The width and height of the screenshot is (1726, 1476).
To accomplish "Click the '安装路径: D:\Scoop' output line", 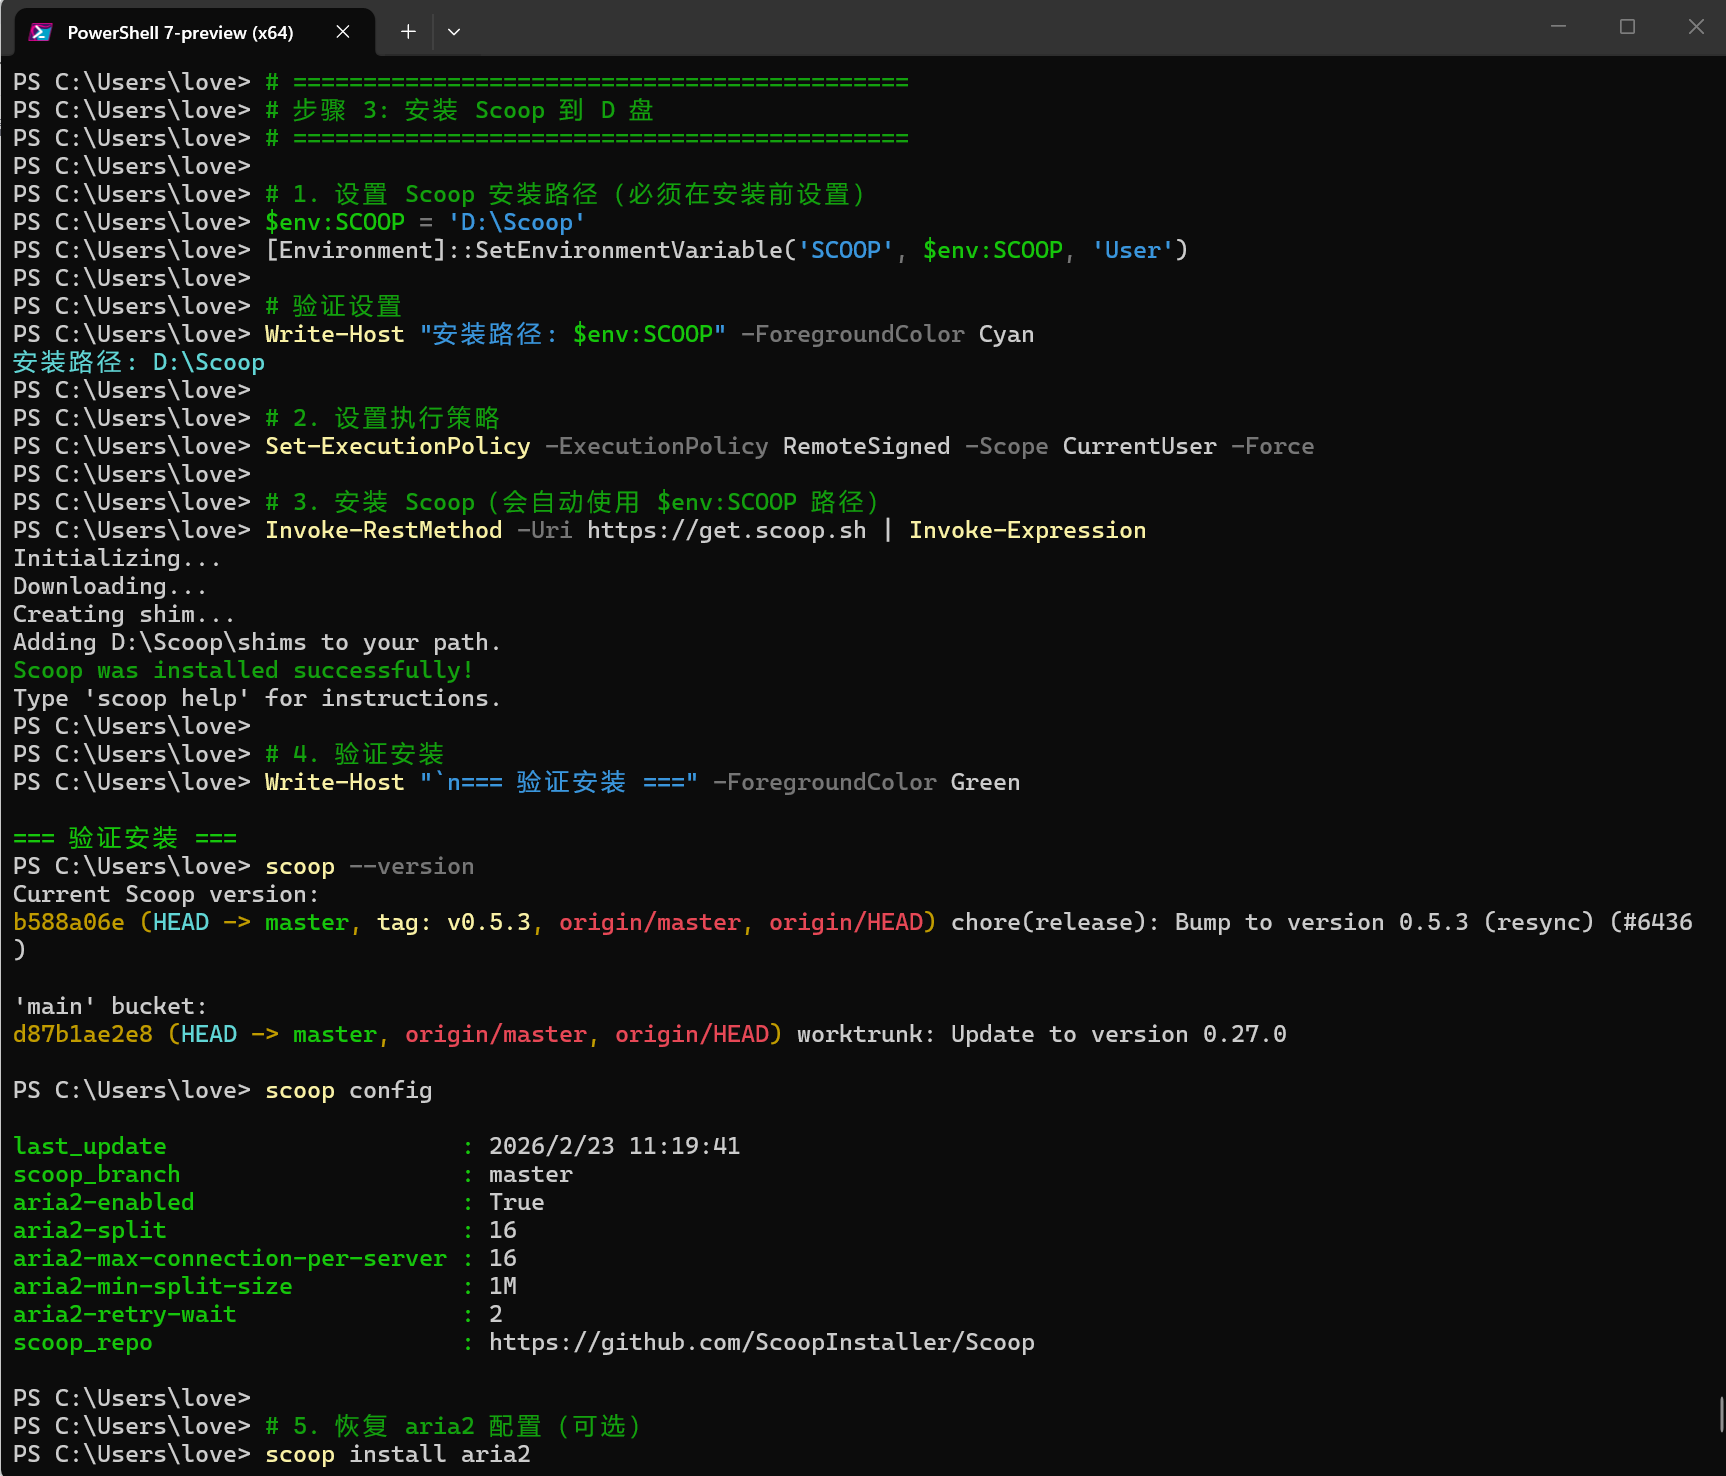I will pyautogui.click(x=139, y=362).
